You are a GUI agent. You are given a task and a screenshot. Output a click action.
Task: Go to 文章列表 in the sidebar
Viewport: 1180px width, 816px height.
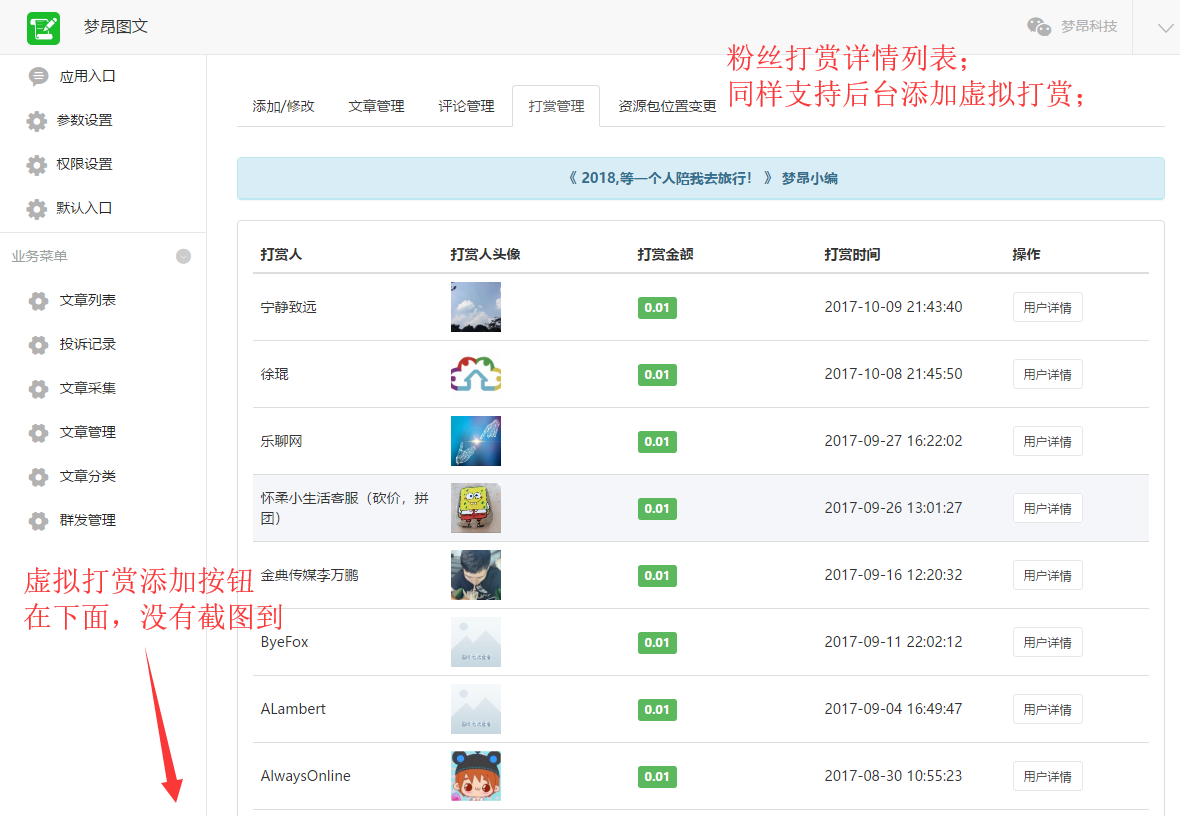[87, 300]
